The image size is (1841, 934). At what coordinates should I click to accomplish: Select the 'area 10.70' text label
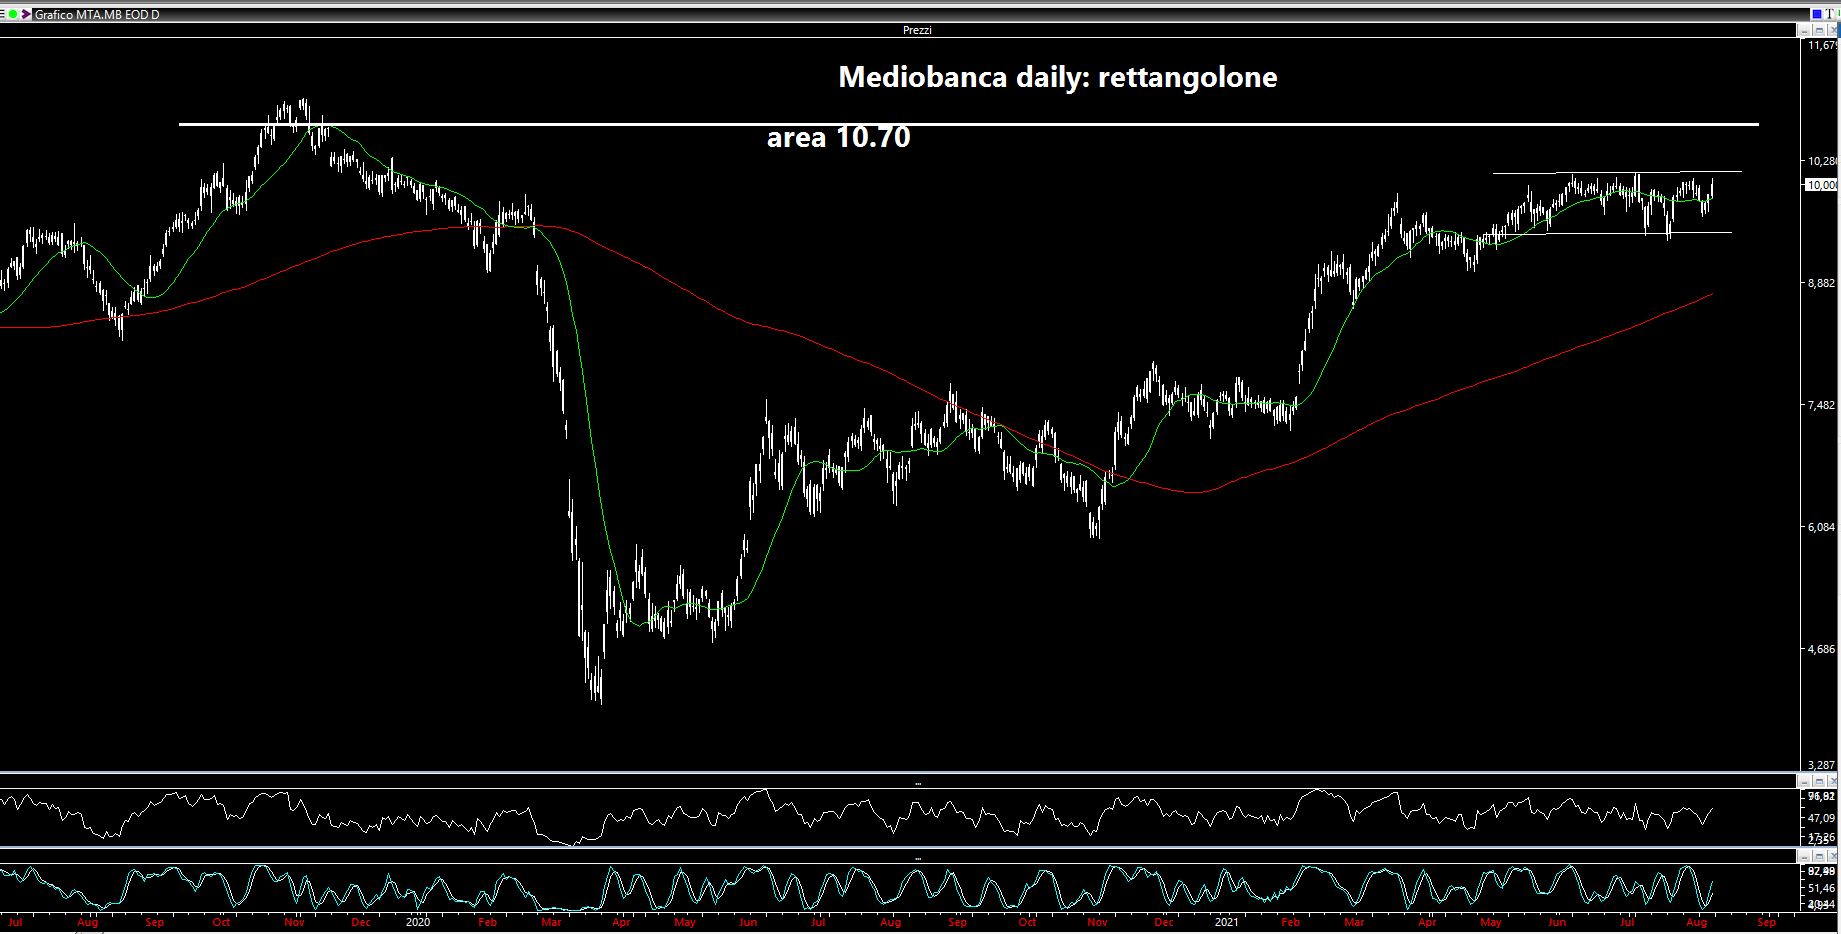(838, 137)
